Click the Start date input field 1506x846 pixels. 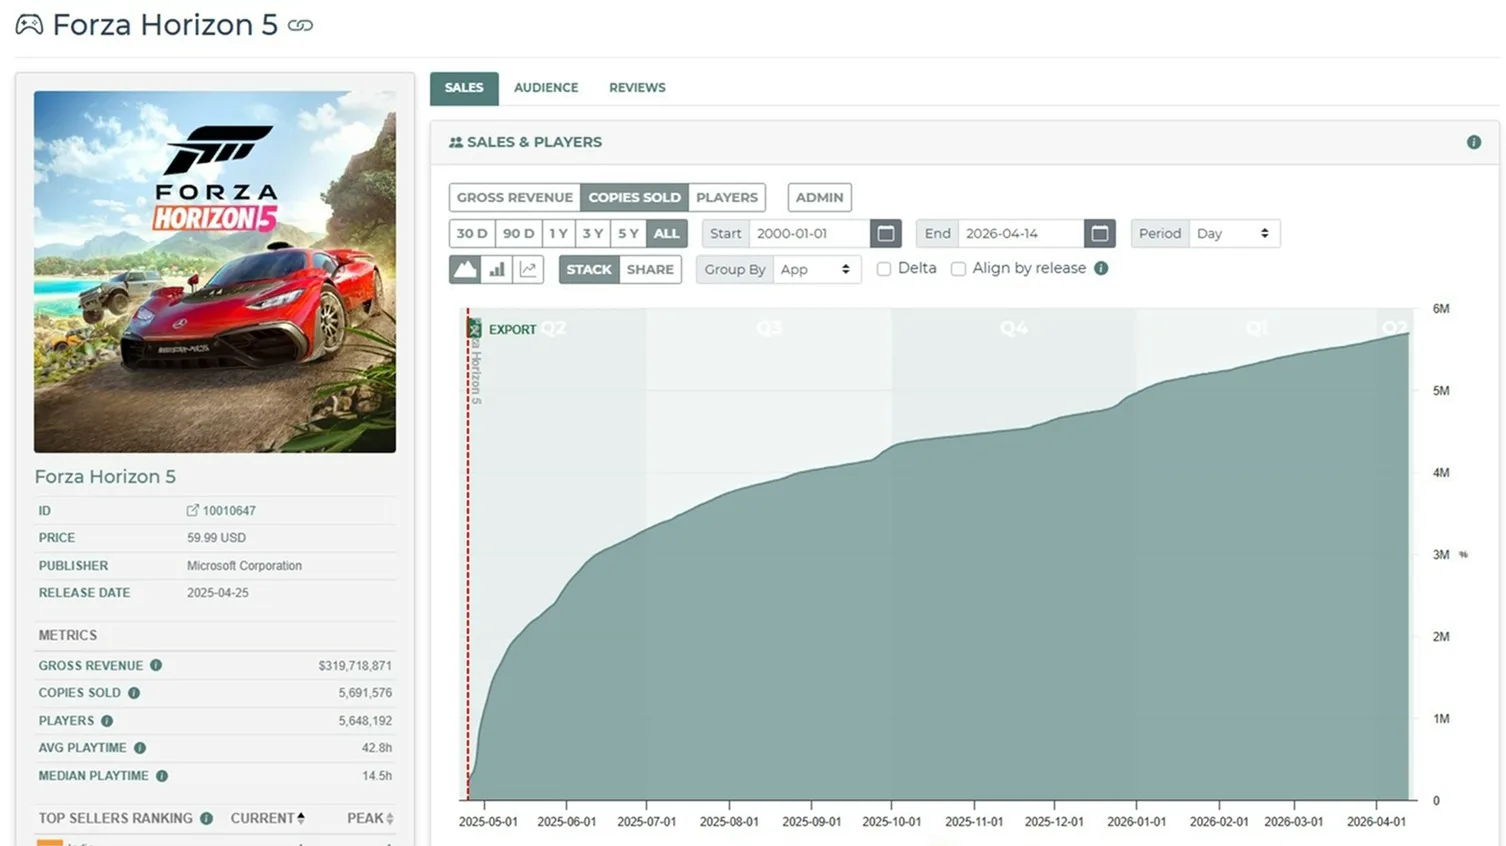pyautogui.click(x=809, y=233)
